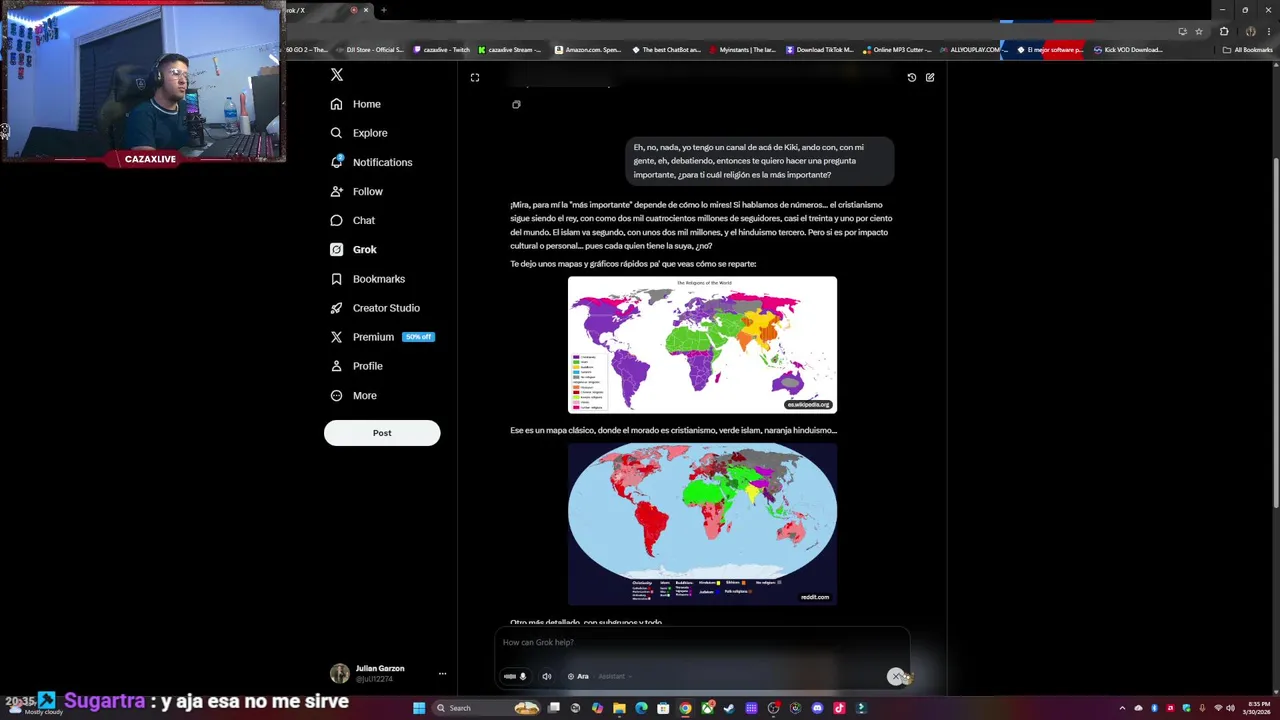1280x720 pixels.
Task: Open Explore in the sidebar
Action: click(x=359, y=133)
